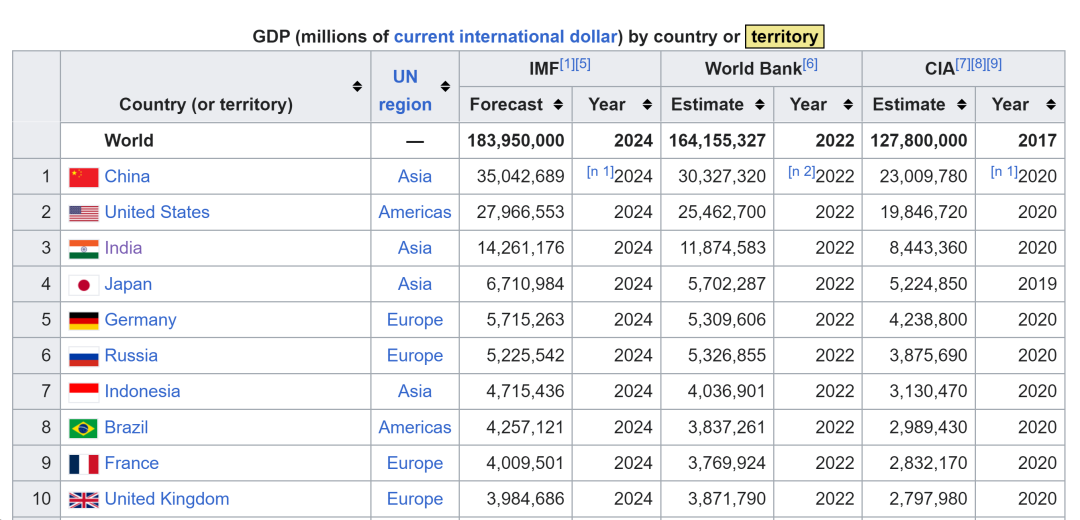This screenshot has height=520, width=1080.
Task: Select World IMF forecast value 183,950,000
Action: (x=515, y=141)
